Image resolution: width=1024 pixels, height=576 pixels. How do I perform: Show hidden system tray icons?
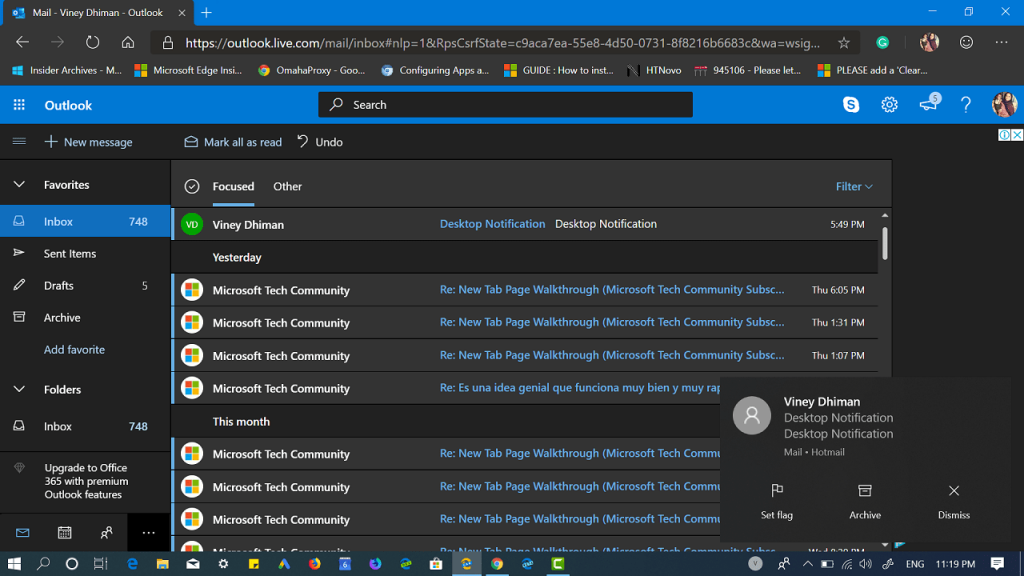[x=807, y=564]
